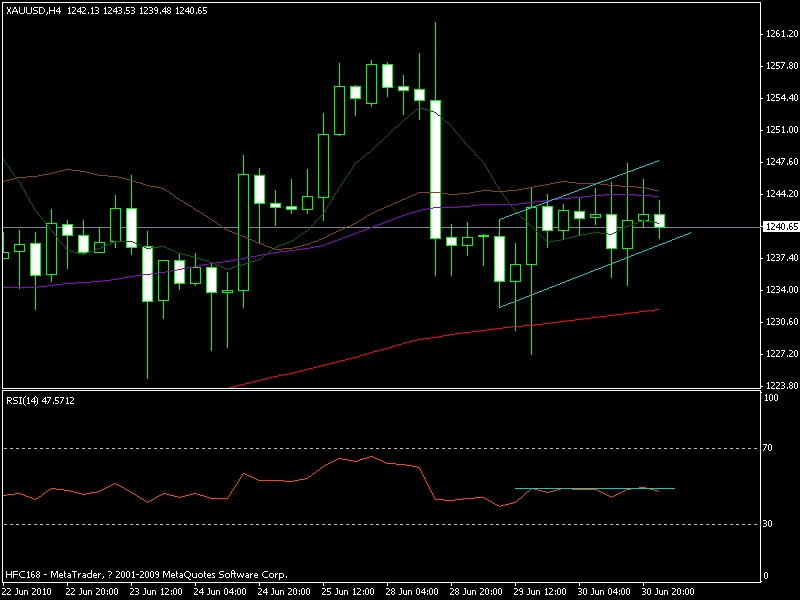
Task: Click the HFC168 - MetaTrader copyright text
Action: pyautogui.click(x=146, y=574)
